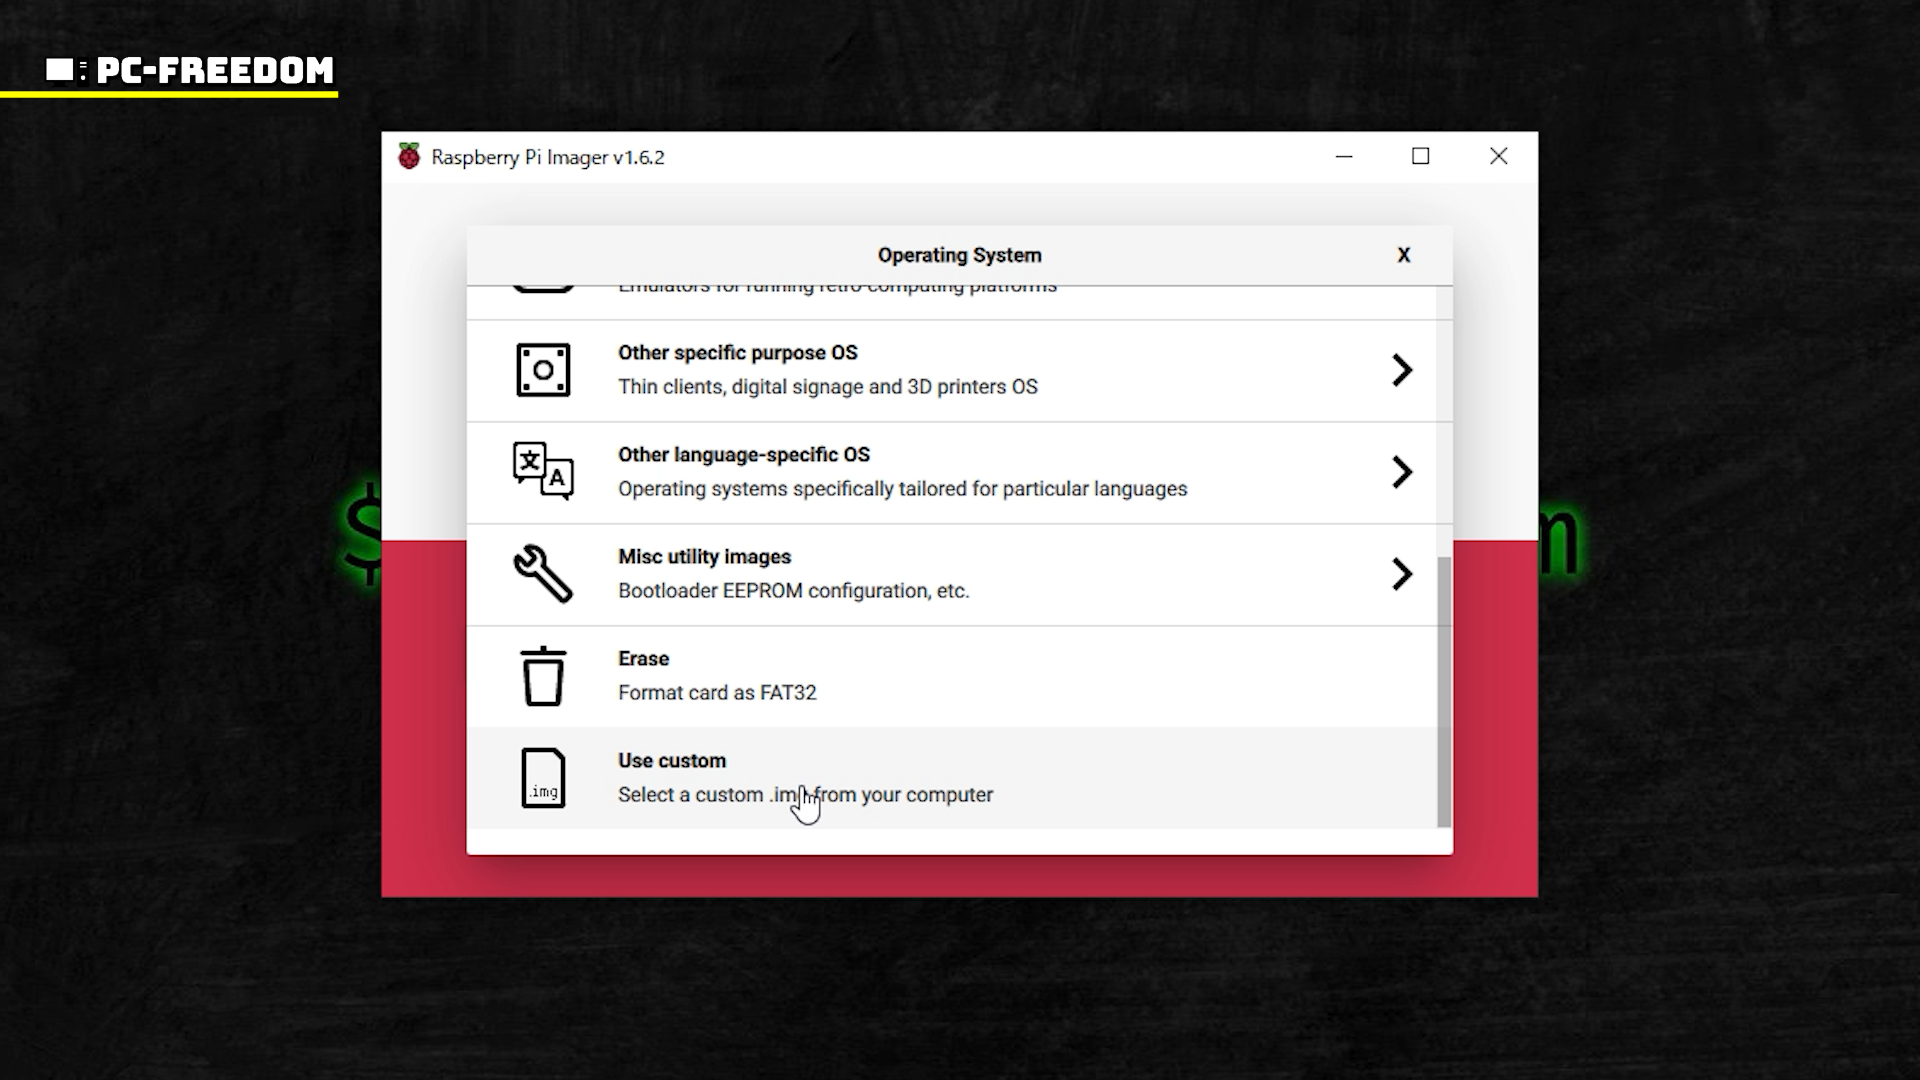The image size is (1920, 1080).
Task: Expand Misc utility images chevron
Action: tap(1402, 574)
